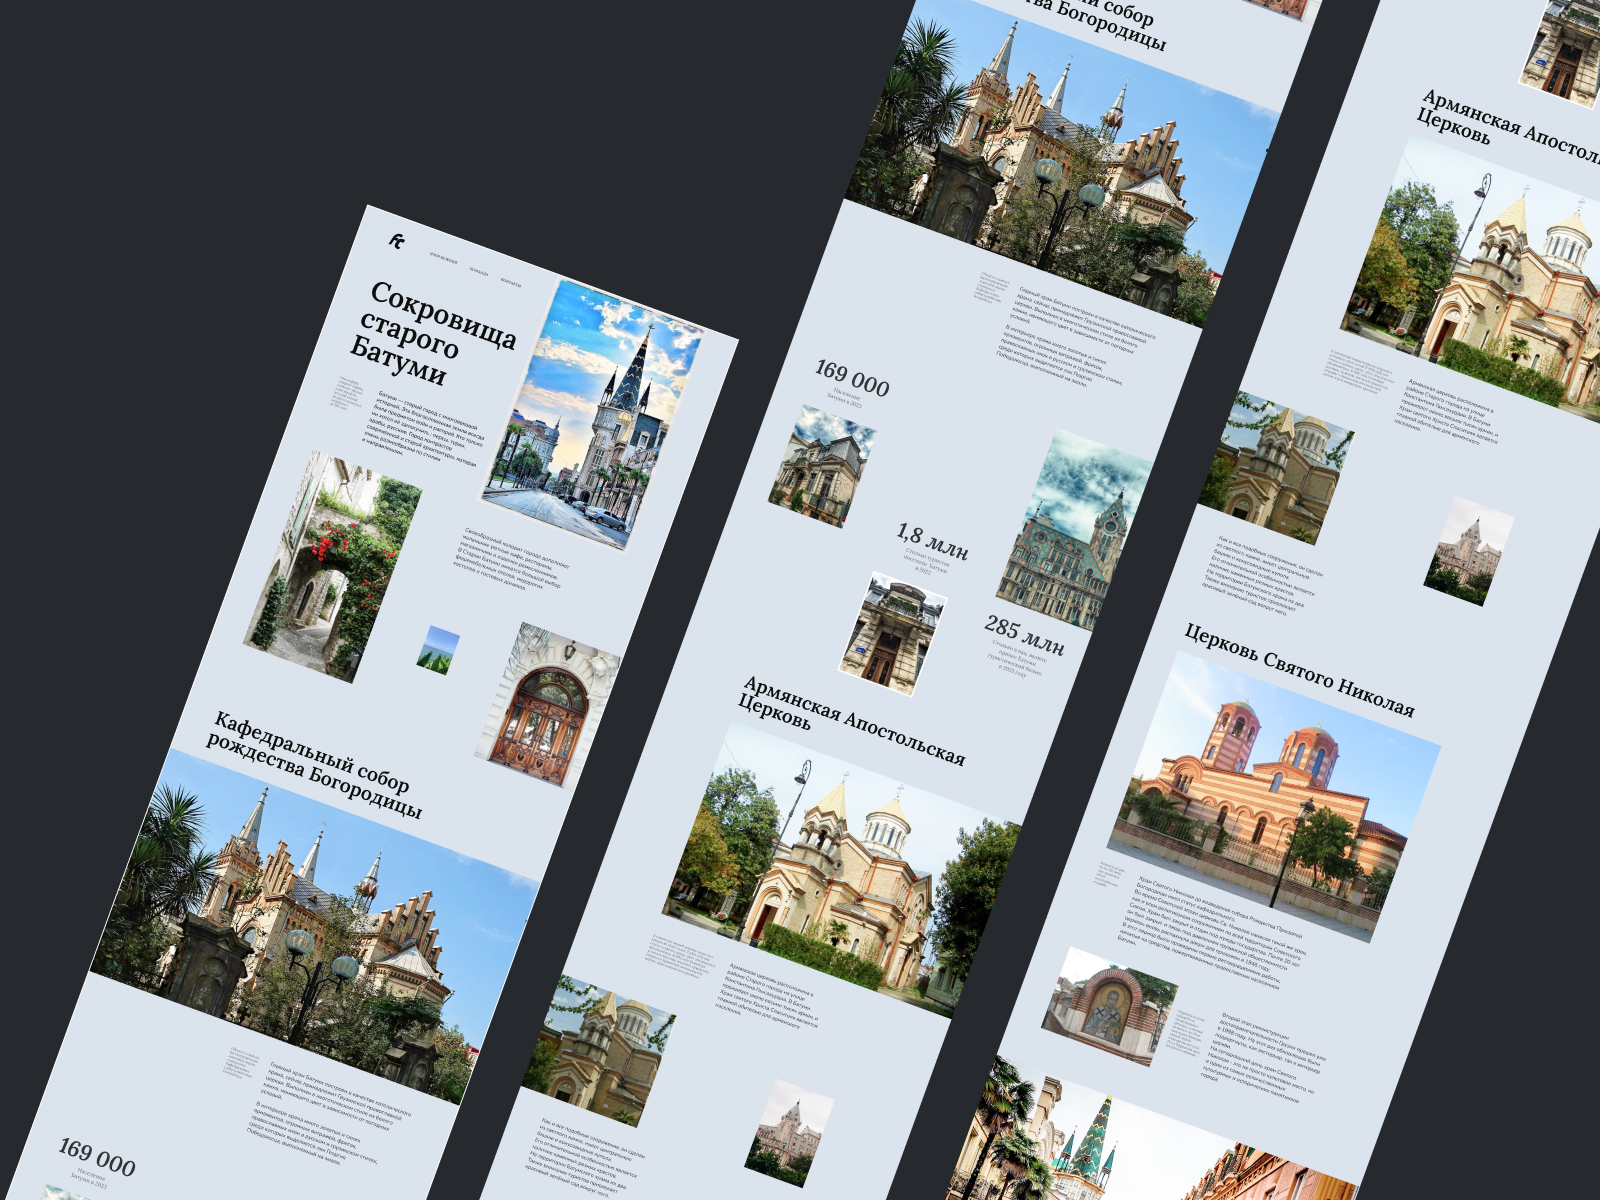Click the paragraph beginning Храм Святого Николая
This screenshot has height=1200, width=1600.
coord(1213,933)
